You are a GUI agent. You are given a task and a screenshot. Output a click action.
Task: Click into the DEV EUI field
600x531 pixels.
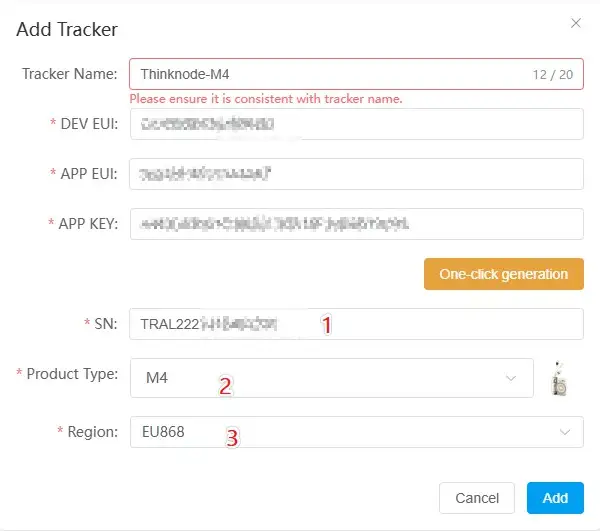(356, 124)
